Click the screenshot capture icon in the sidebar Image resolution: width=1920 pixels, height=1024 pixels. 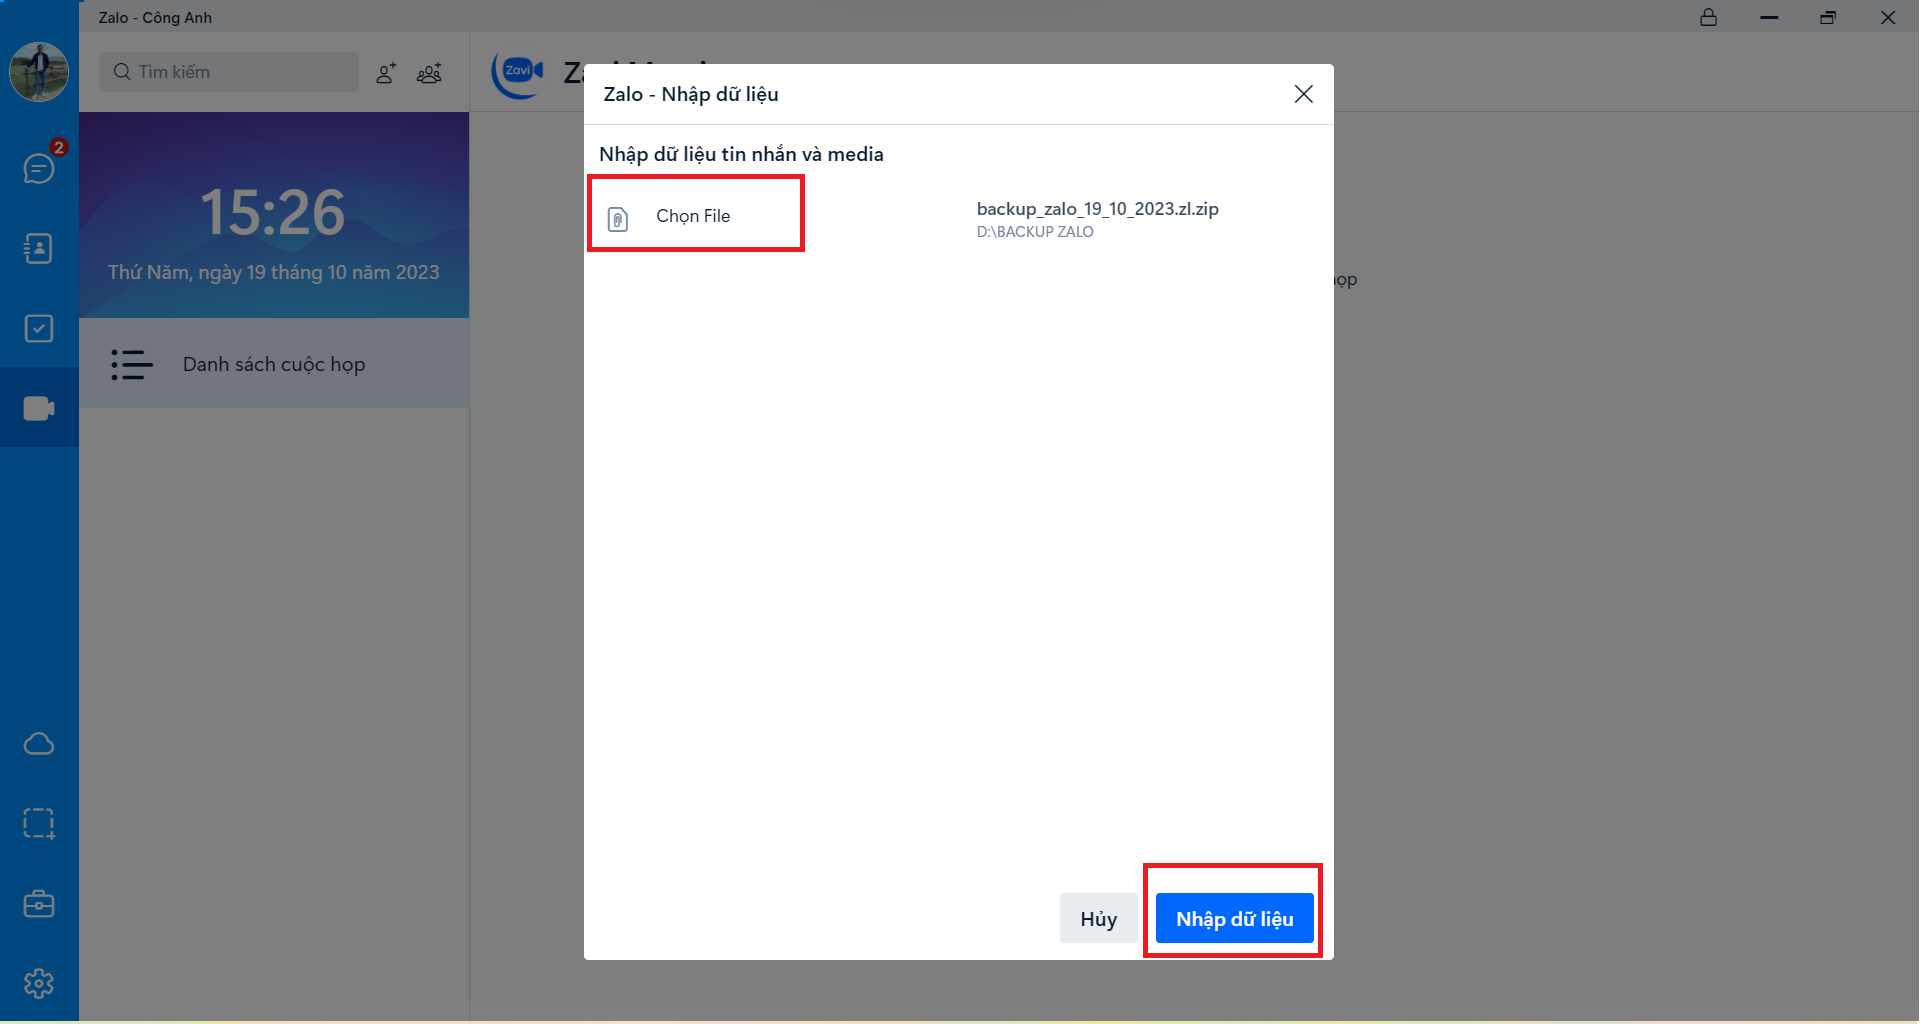pos(39,824)
